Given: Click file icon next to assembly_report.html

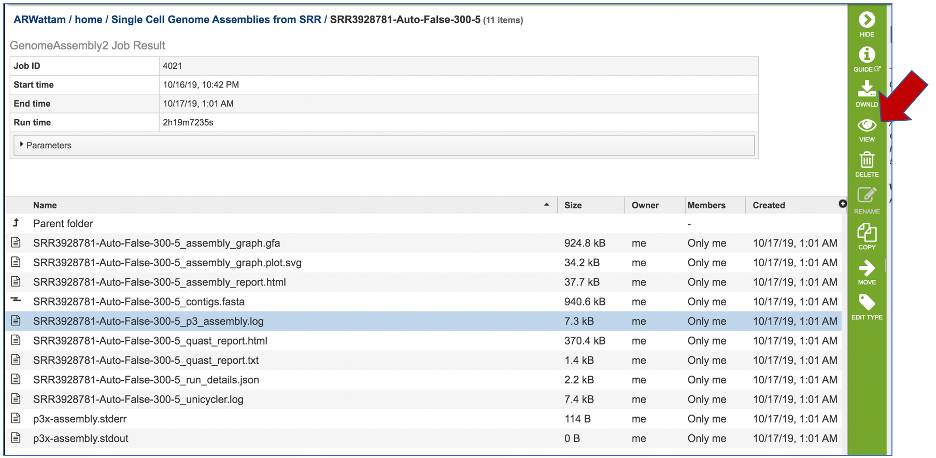Looking at the screenshot, I should tap(16, 281).
